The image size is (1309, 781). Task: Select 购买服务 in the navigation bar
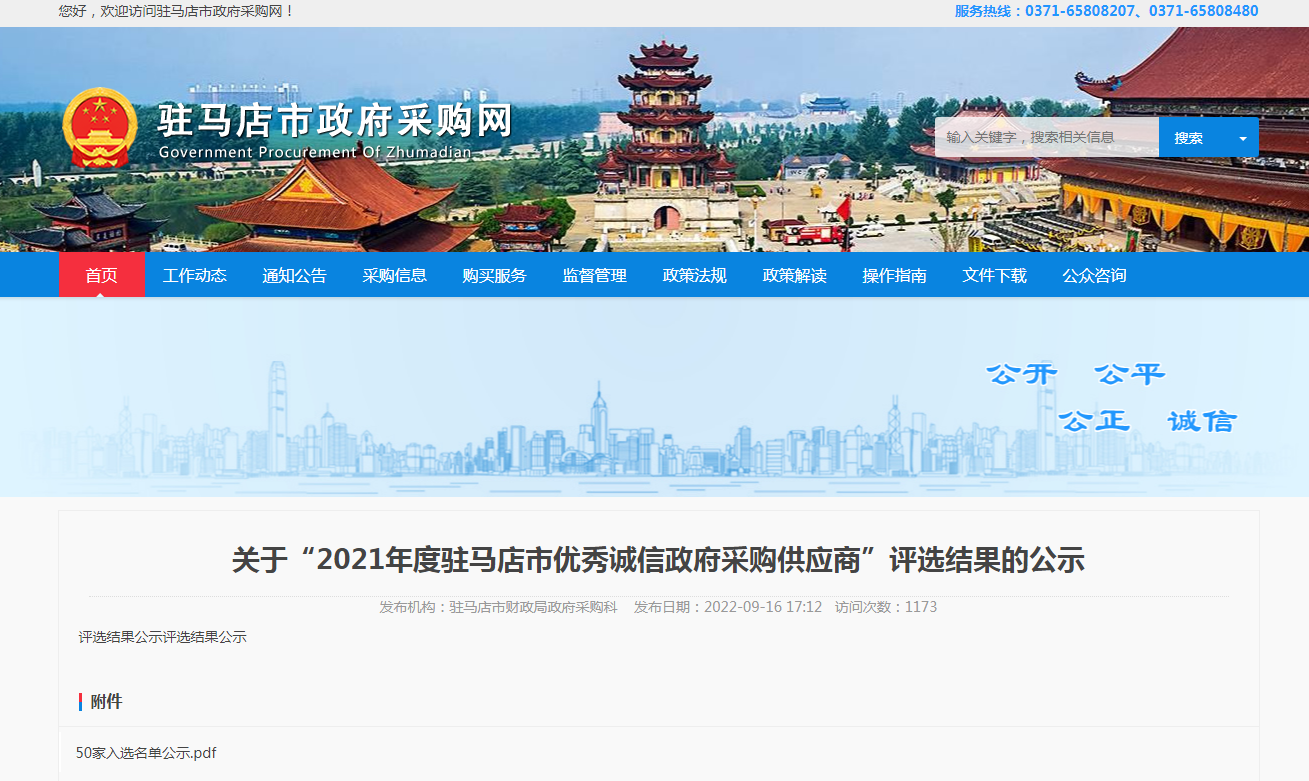pos(495,275)
